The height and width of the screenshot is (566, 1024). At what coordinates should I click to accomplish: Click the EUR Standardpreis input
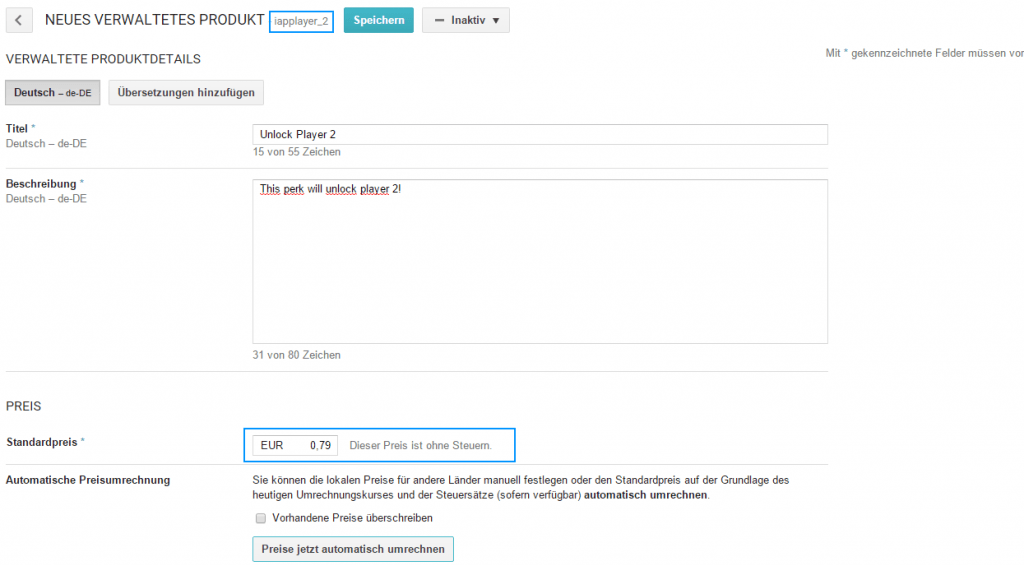click(295, 445)
